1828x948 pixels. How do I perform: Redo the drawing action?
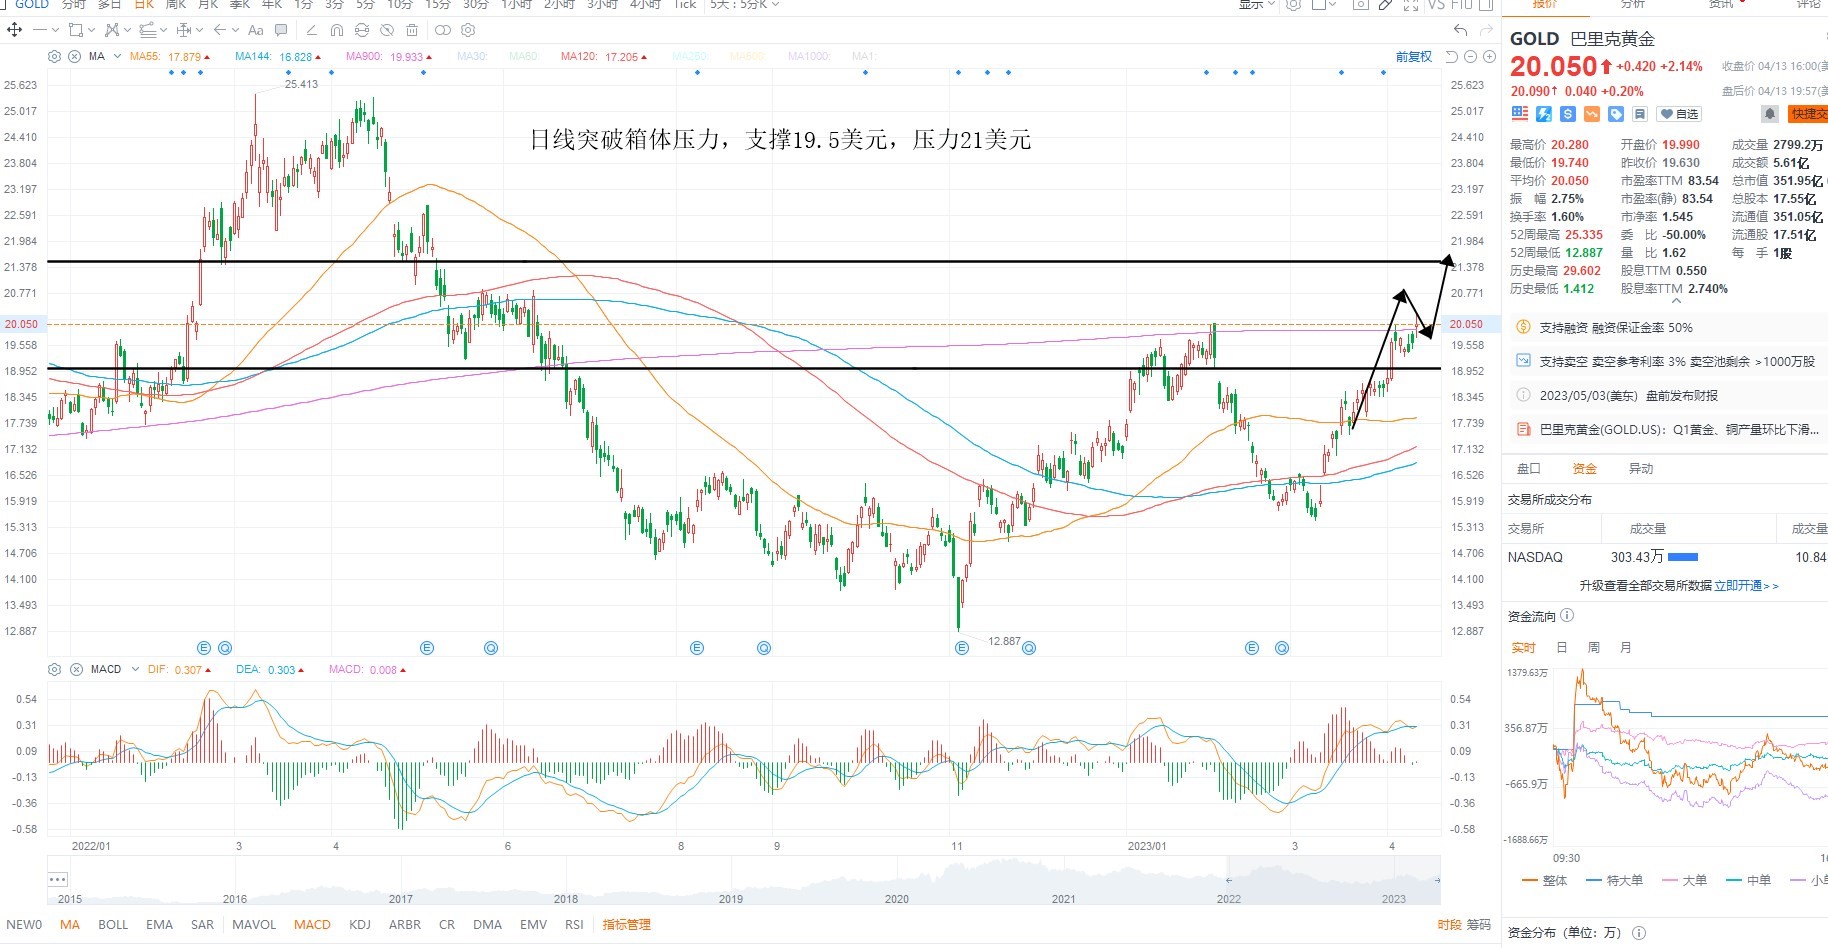tap(1486, 30)
